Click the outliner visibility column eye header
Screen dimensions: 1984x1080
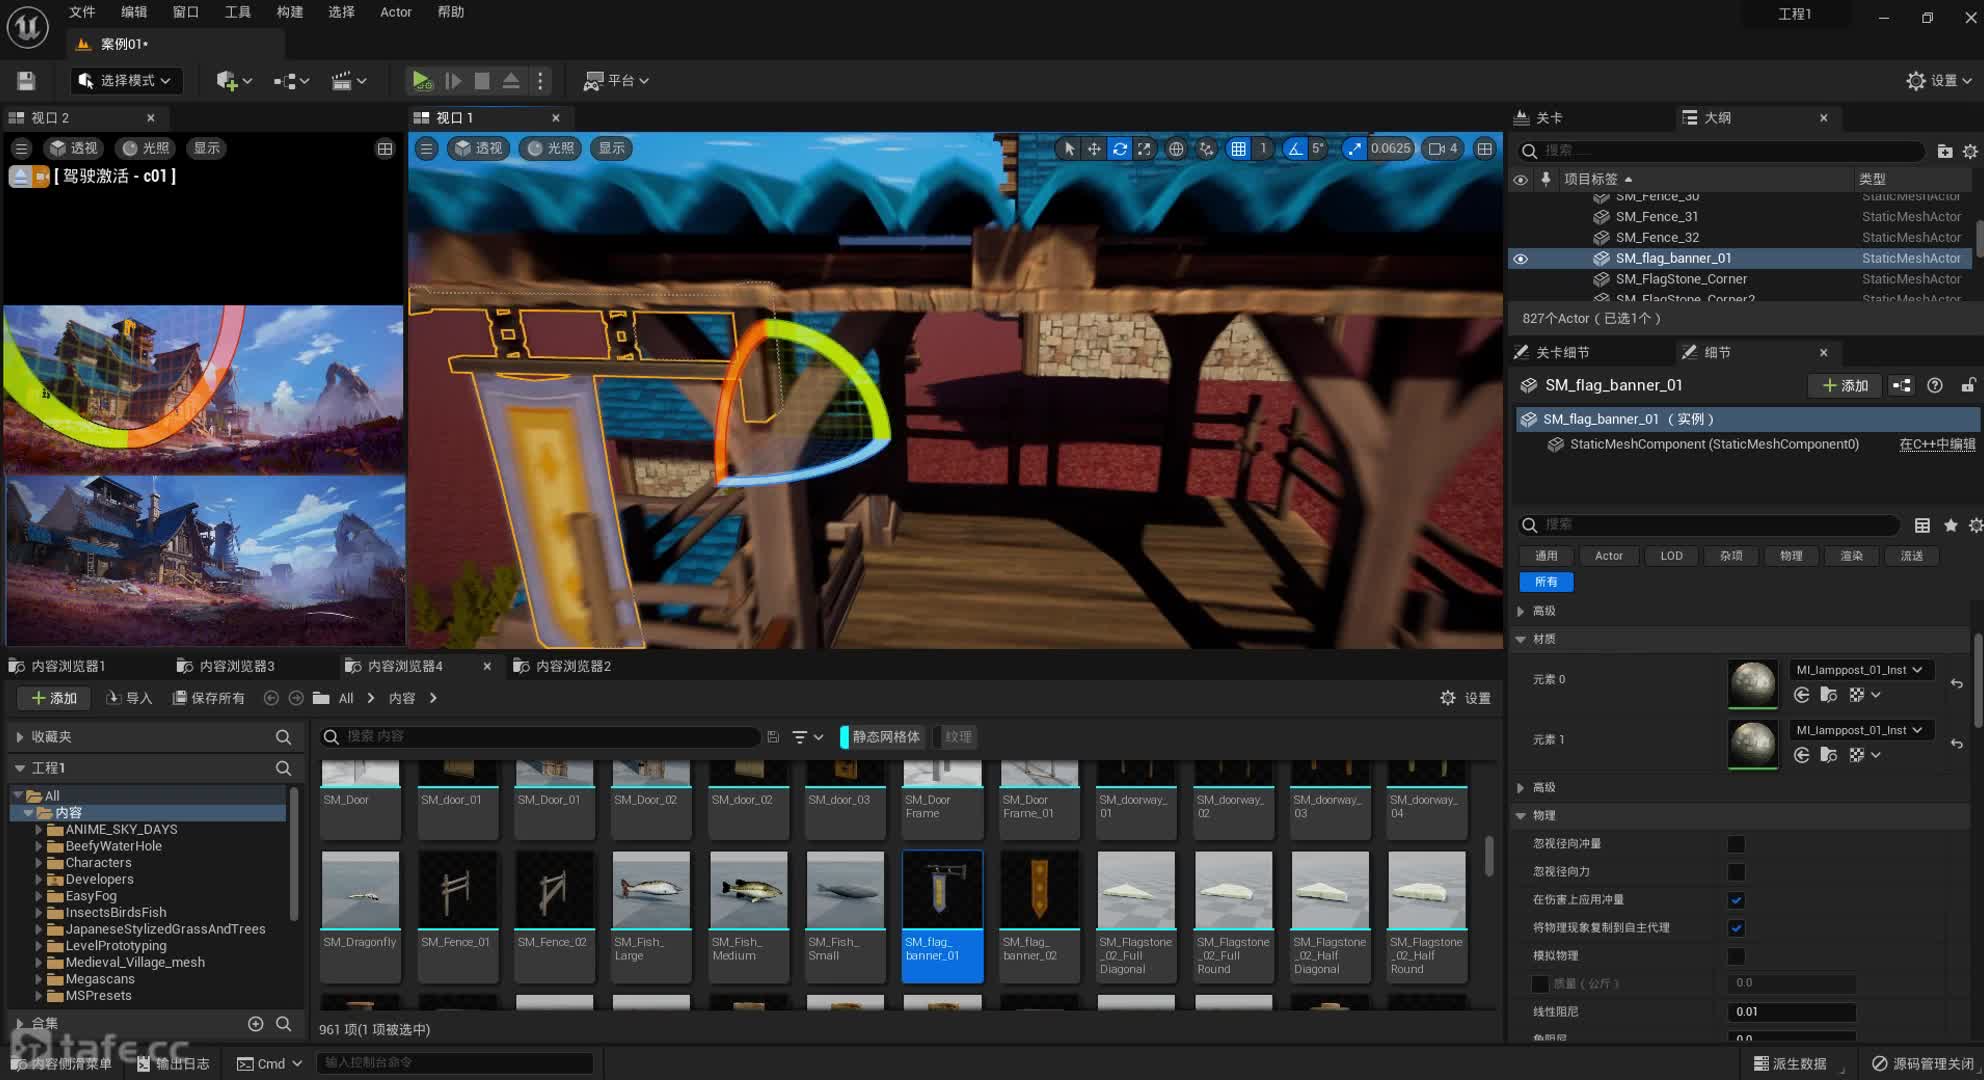pos(1520,179)
